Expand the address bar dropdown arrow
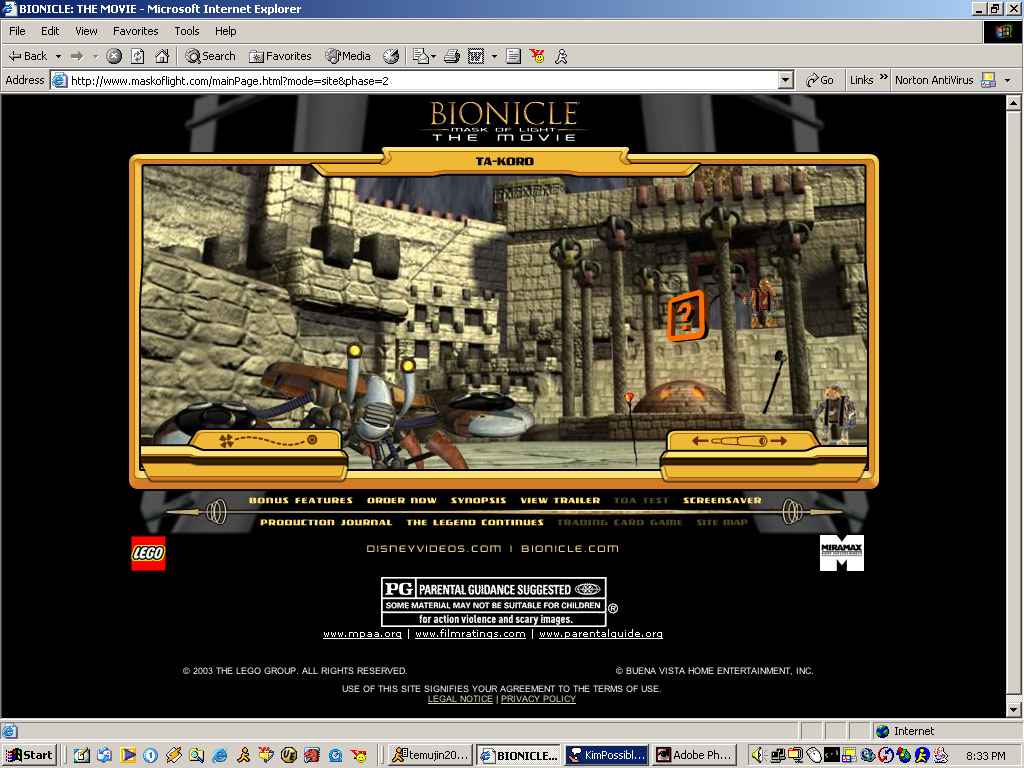The height and width of the screenshot is (768, 1024). [x=786, y=80]
